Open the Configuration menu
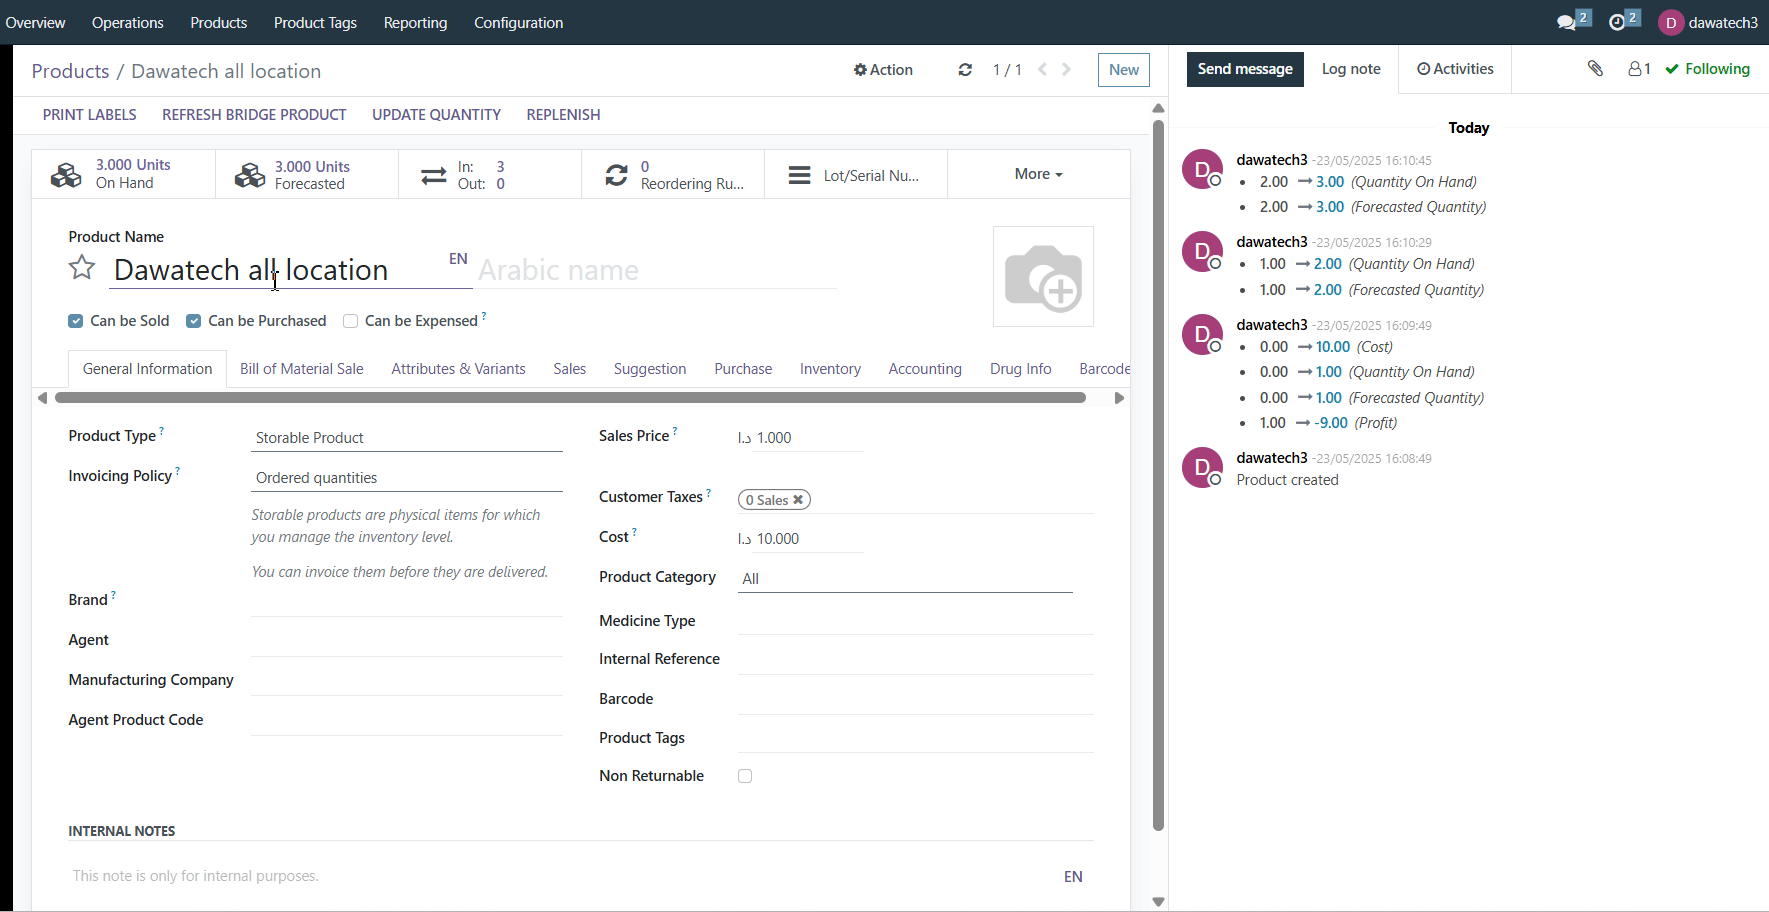 tap(518, 22)
